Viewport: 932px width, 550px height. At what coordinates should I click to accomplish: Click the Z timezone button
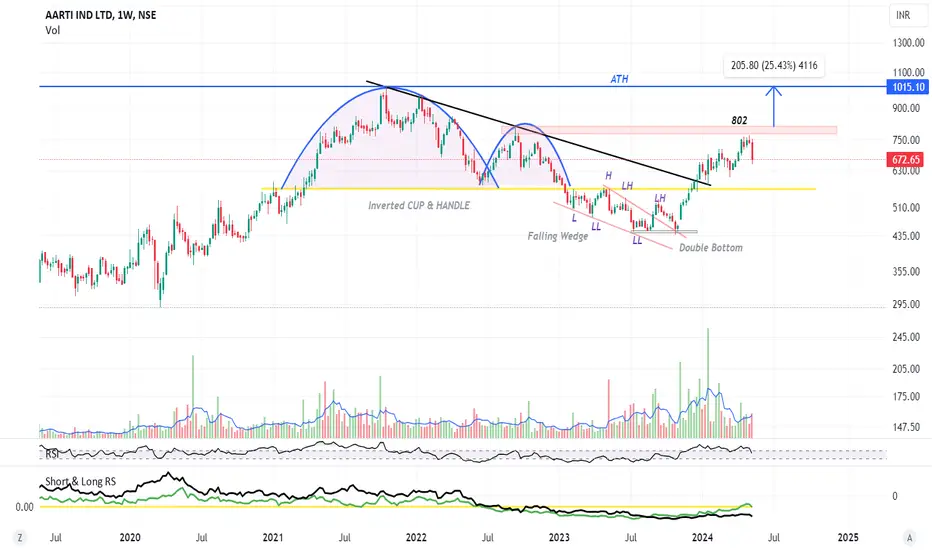(x=20, y=538)
